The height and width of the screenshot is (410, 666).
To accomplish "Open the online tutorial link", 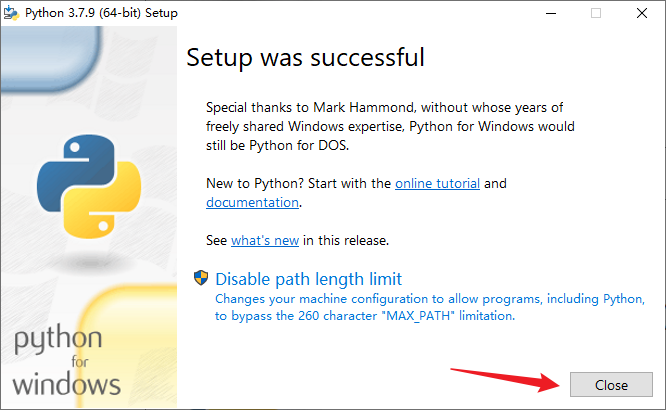I will 437,184.
